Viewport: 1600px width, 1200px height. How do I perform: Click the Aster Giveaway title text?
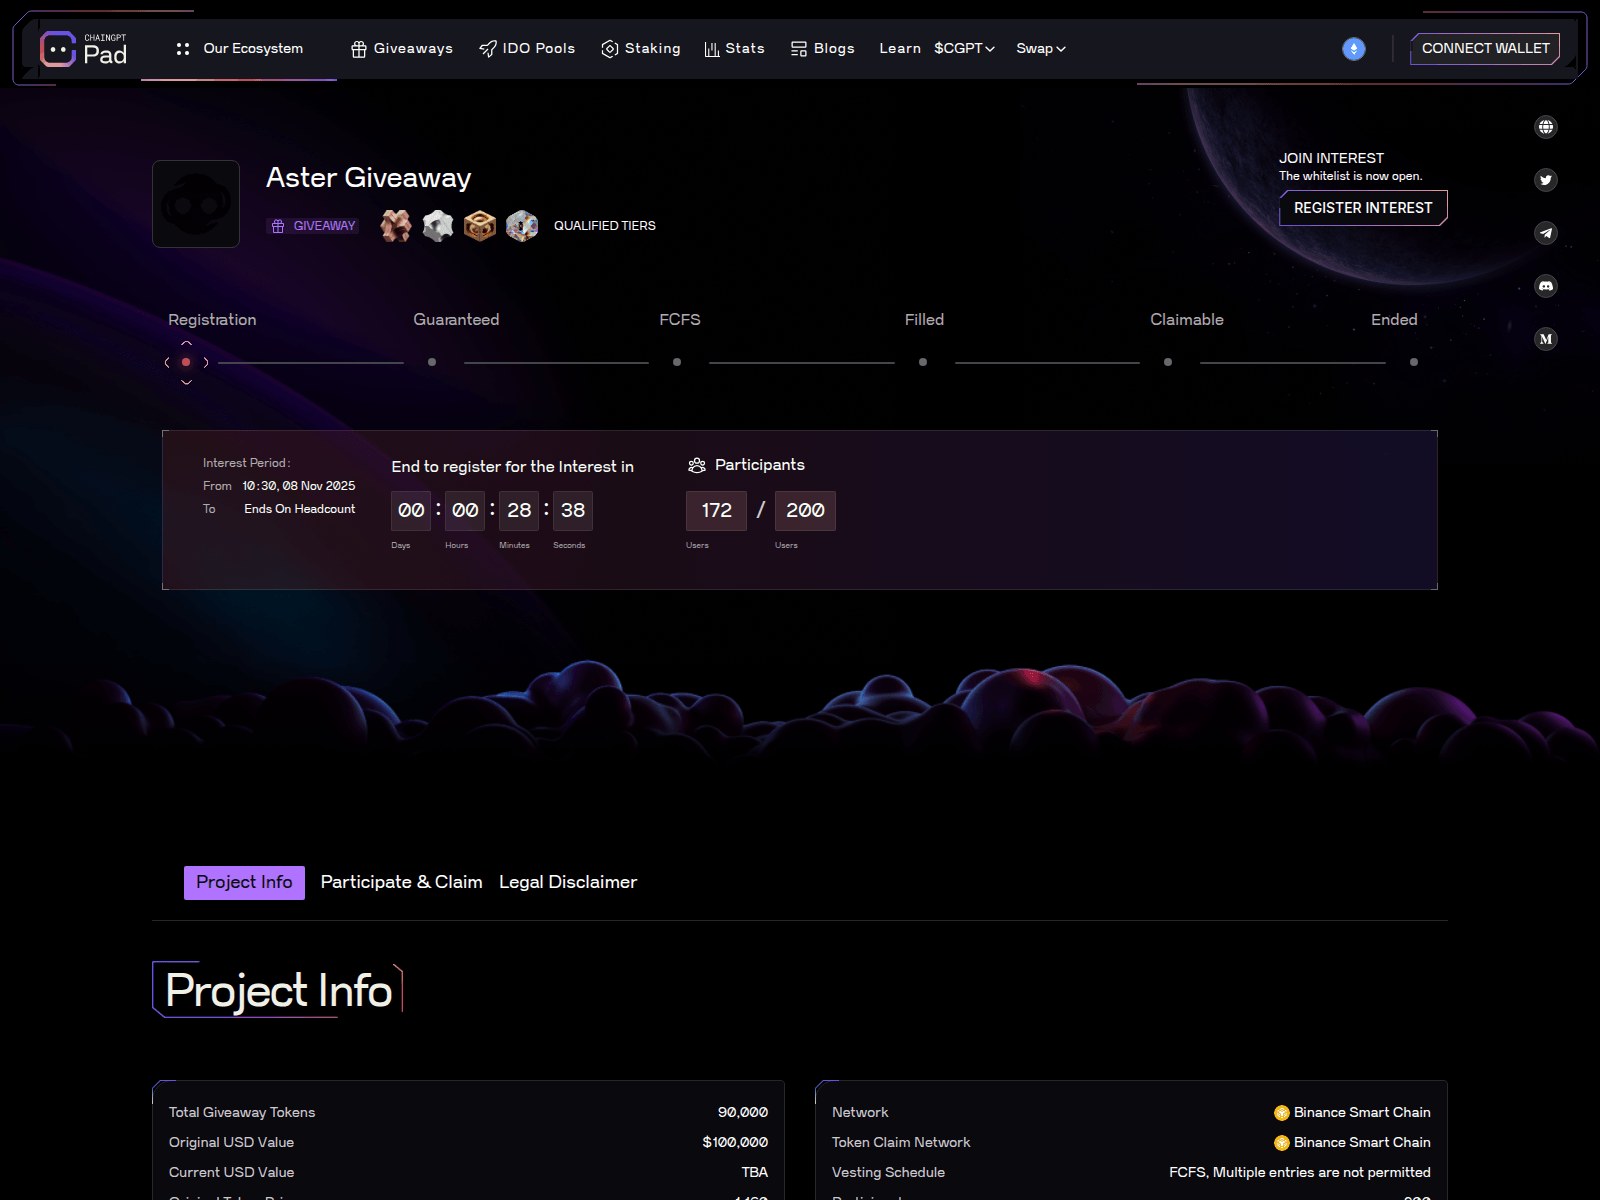368,178
